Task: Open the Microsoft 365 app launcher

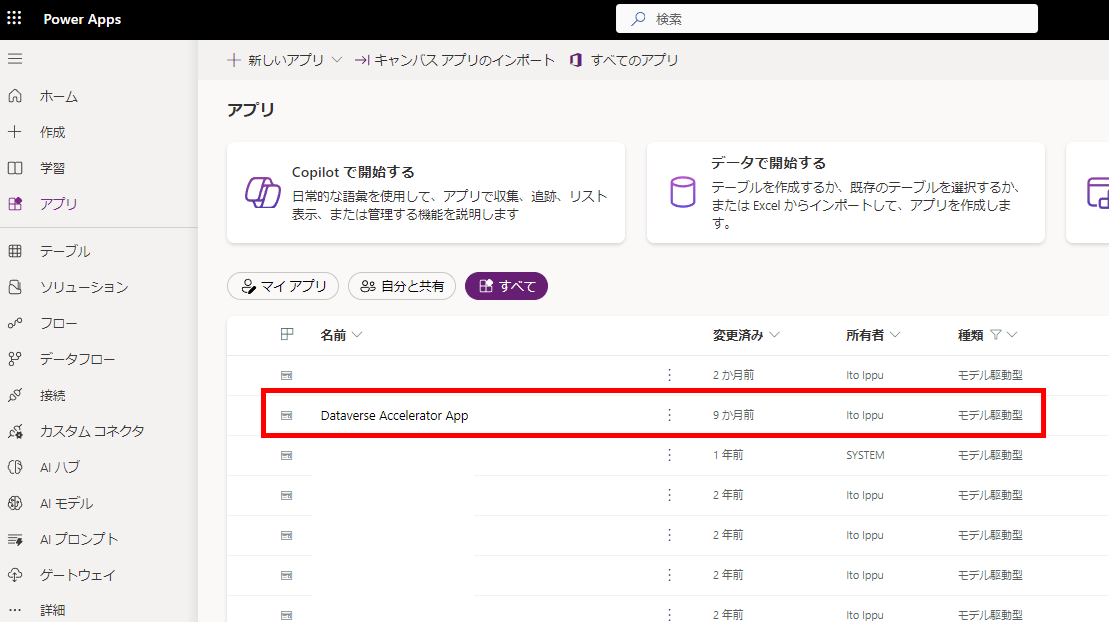Action: tap(14, 18)
